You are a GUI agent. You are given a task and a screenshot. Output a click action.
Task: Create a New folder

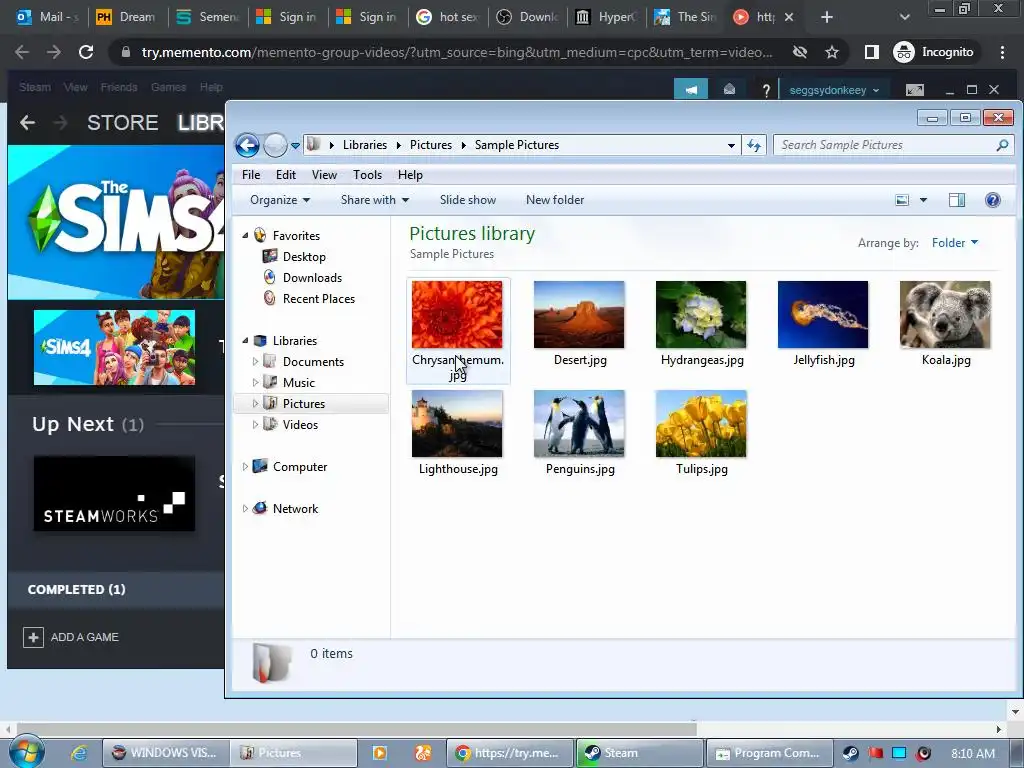point(555,200)
